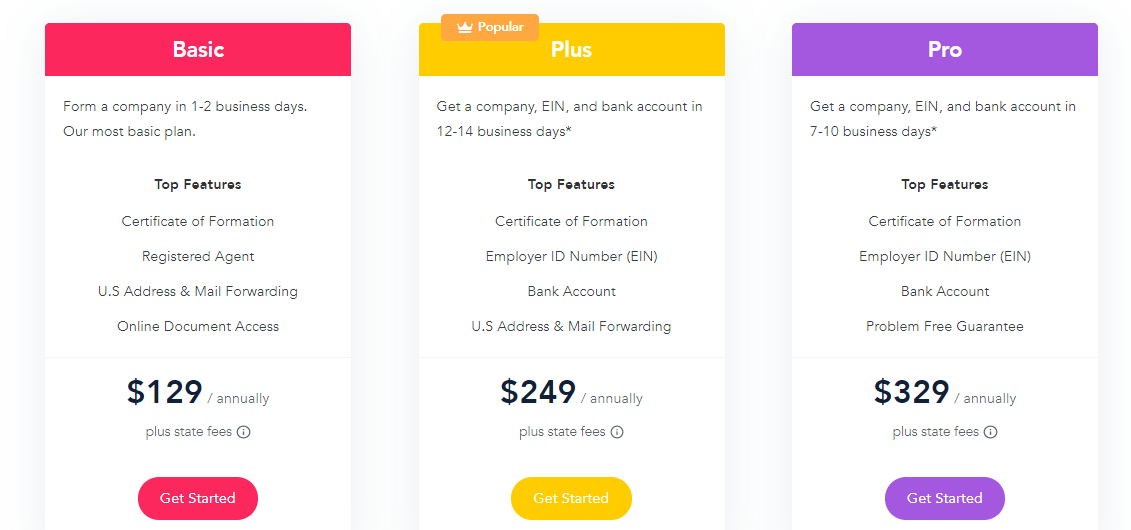The height and width of the screenshot is (530, 1131).
Task: Start the Pro plan with Get Started
Action: click(944, 498)
